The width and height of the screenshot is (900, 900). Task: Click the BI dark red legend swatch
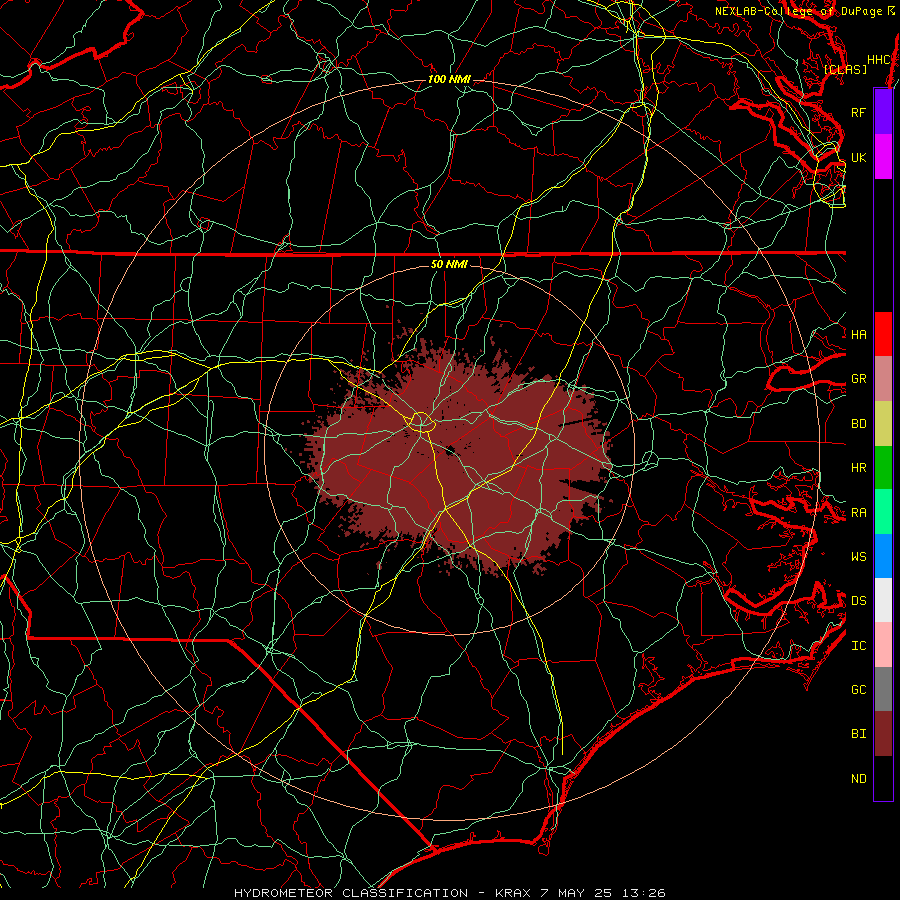(883, 734)
